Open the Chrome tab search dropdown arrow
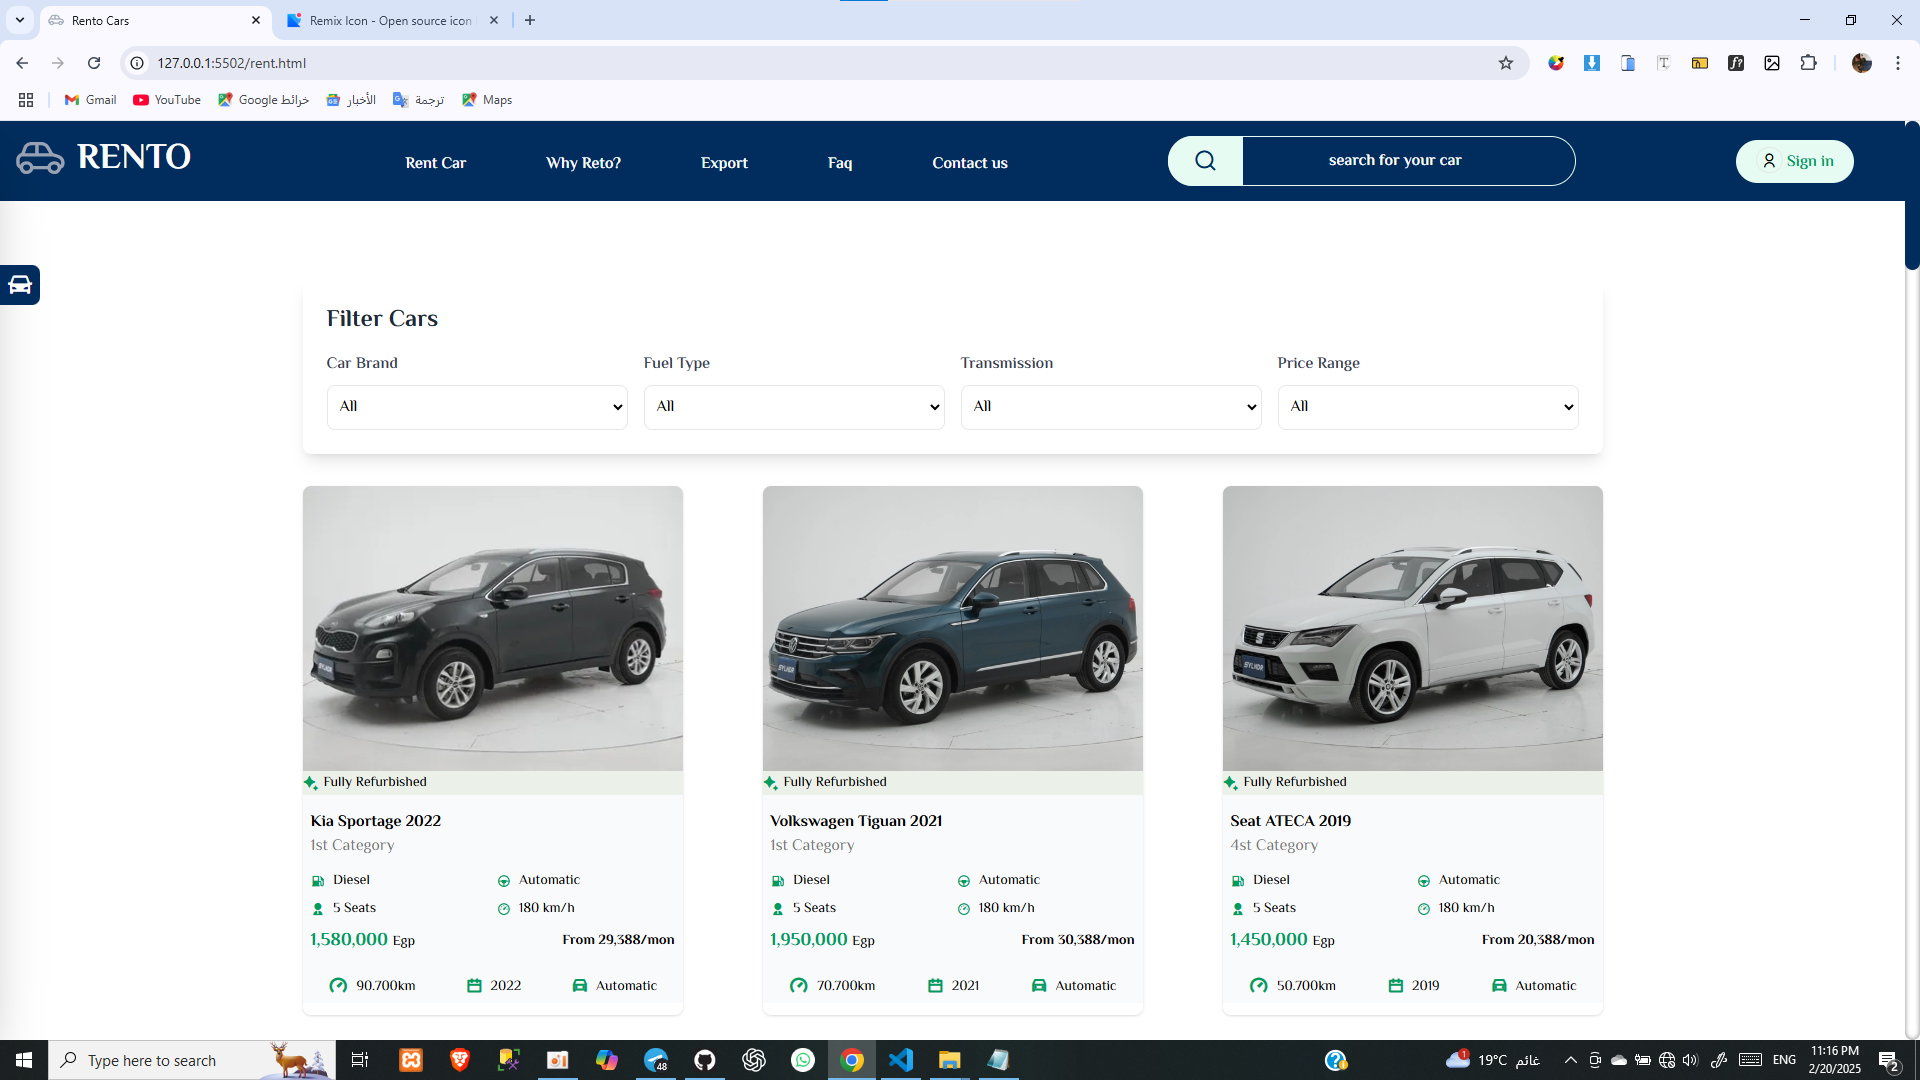The width and height of the screenshot is (1920, 1080). point(19,20)
